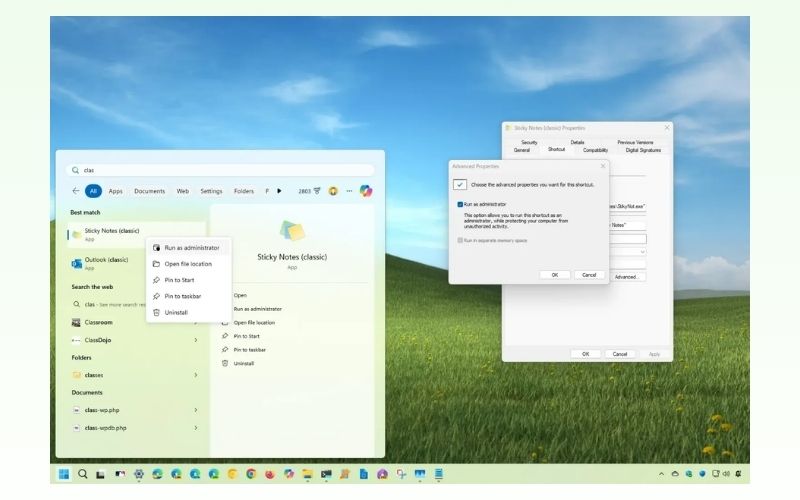The width and height of the screenshot is (800, 500).
Task: Choose Open file location in context menu
Action: coord(189,264)
